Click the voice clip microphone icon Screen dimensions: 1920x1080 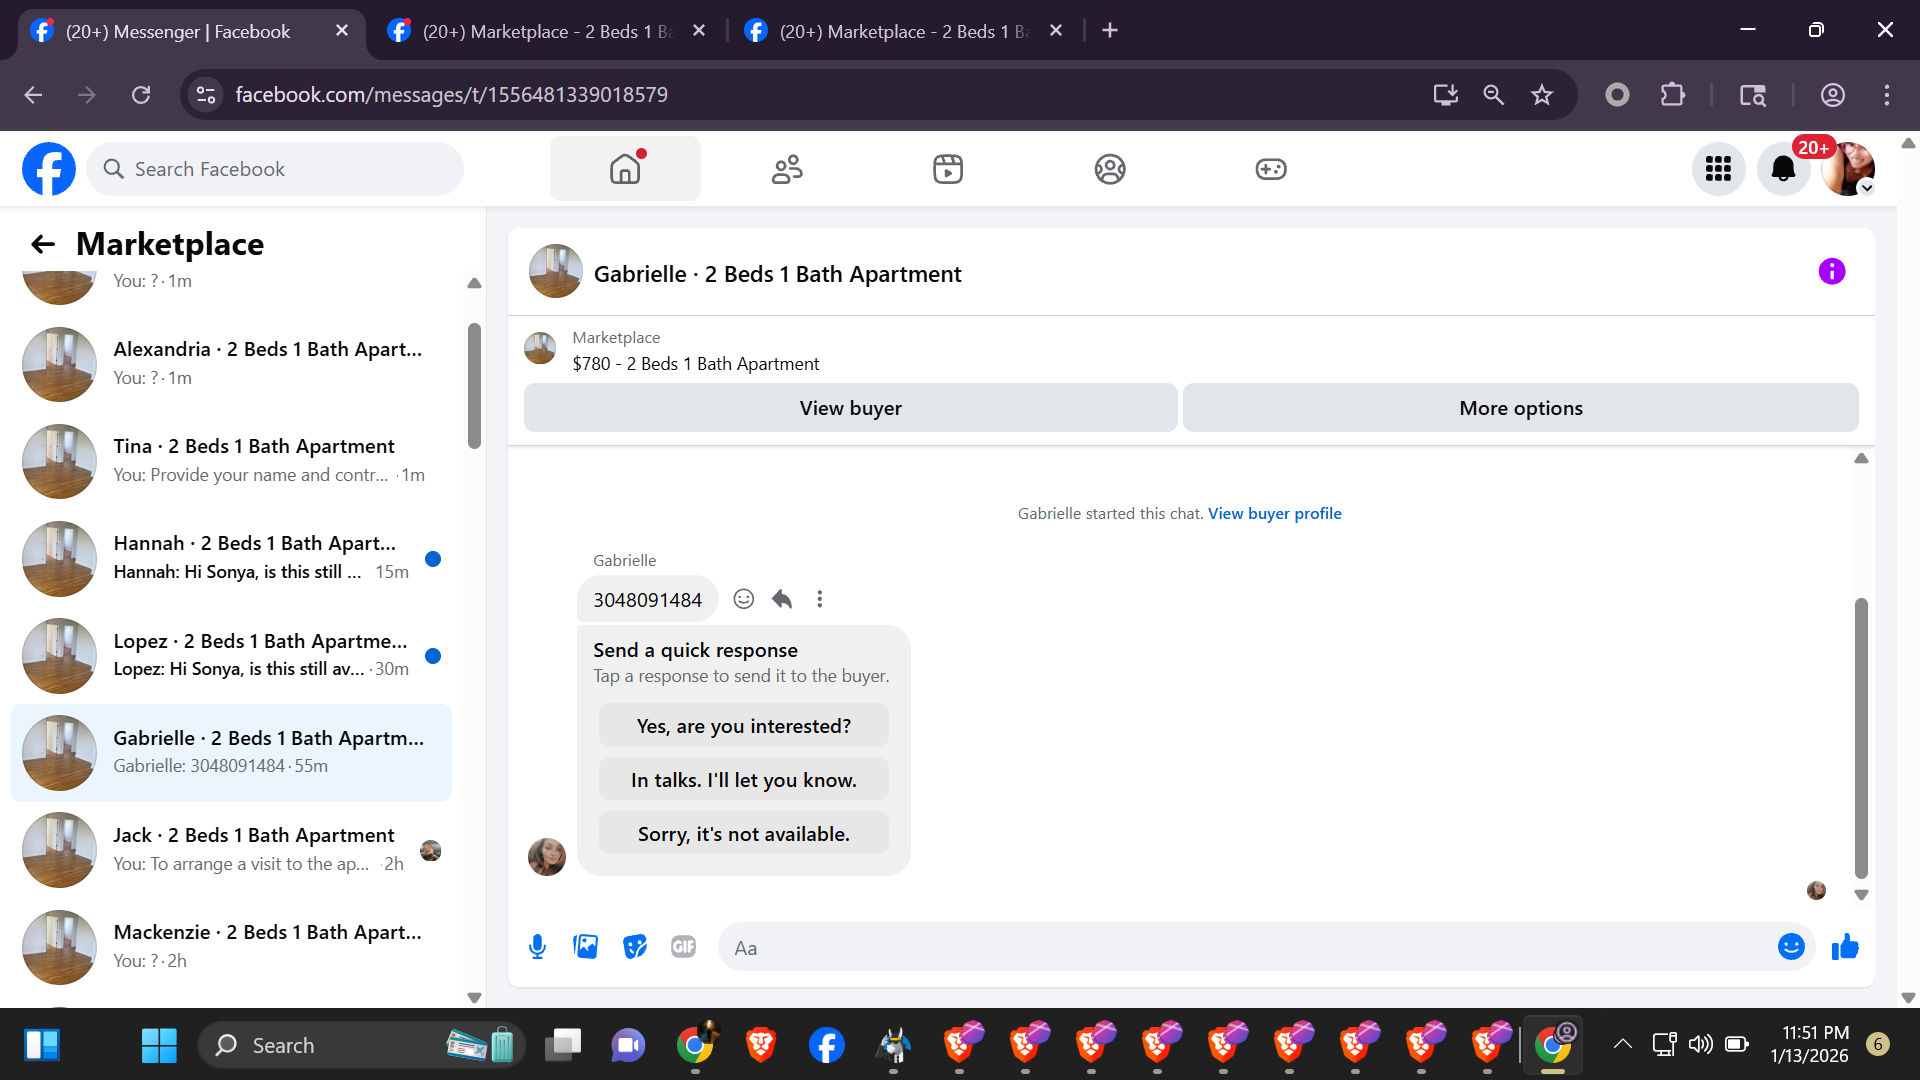point(537,946)
